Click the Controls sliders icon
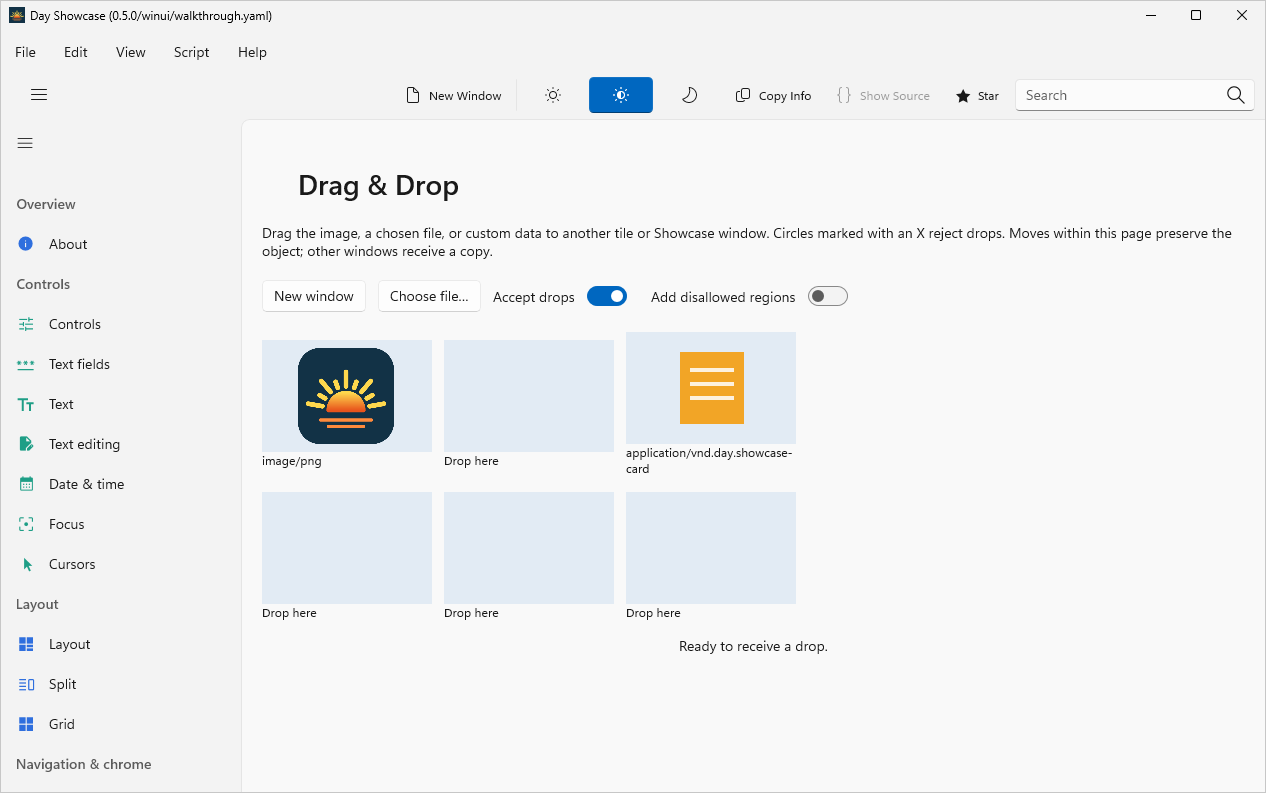1266x793 pixels. click(x=27, y=324)
